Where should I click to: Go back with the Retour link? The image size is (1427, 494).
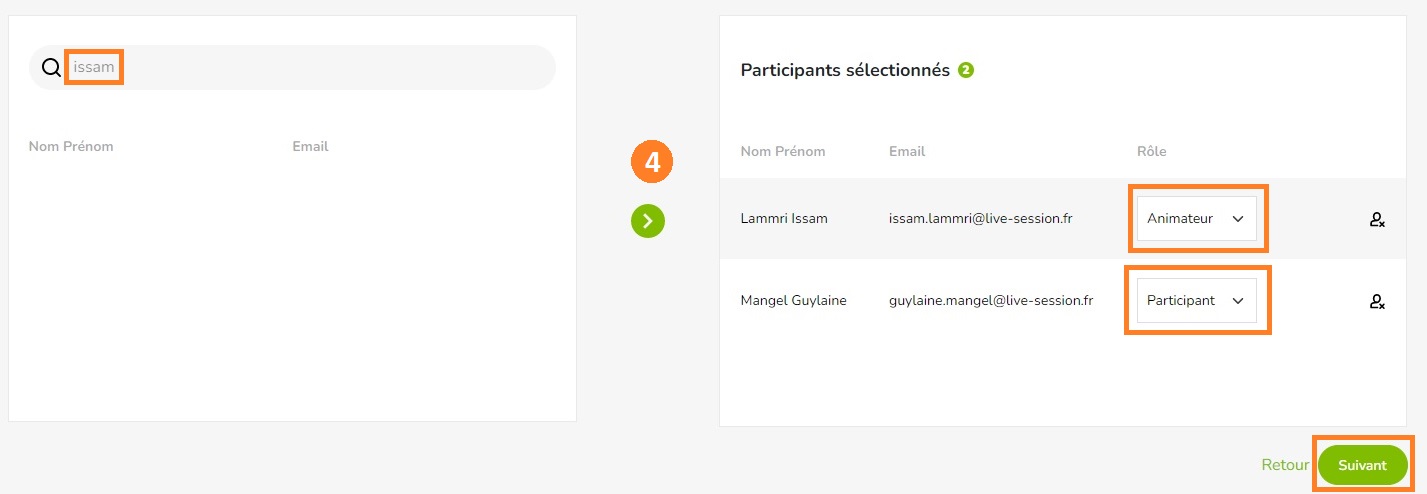pyautogui.click(x=1285, y=465)
